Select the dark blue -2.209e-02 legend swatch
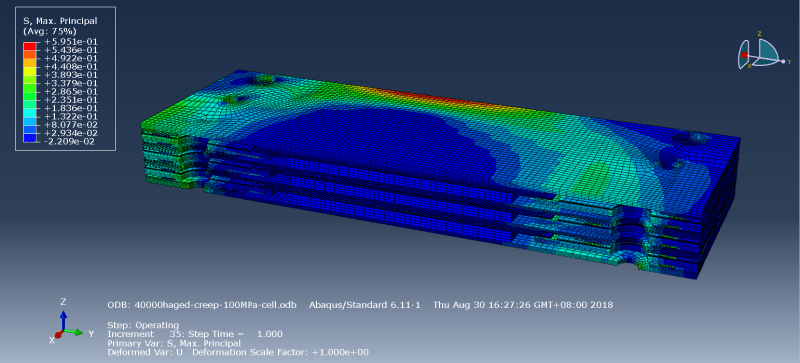Screen dimensions: 800x363 tap(29, 137)
